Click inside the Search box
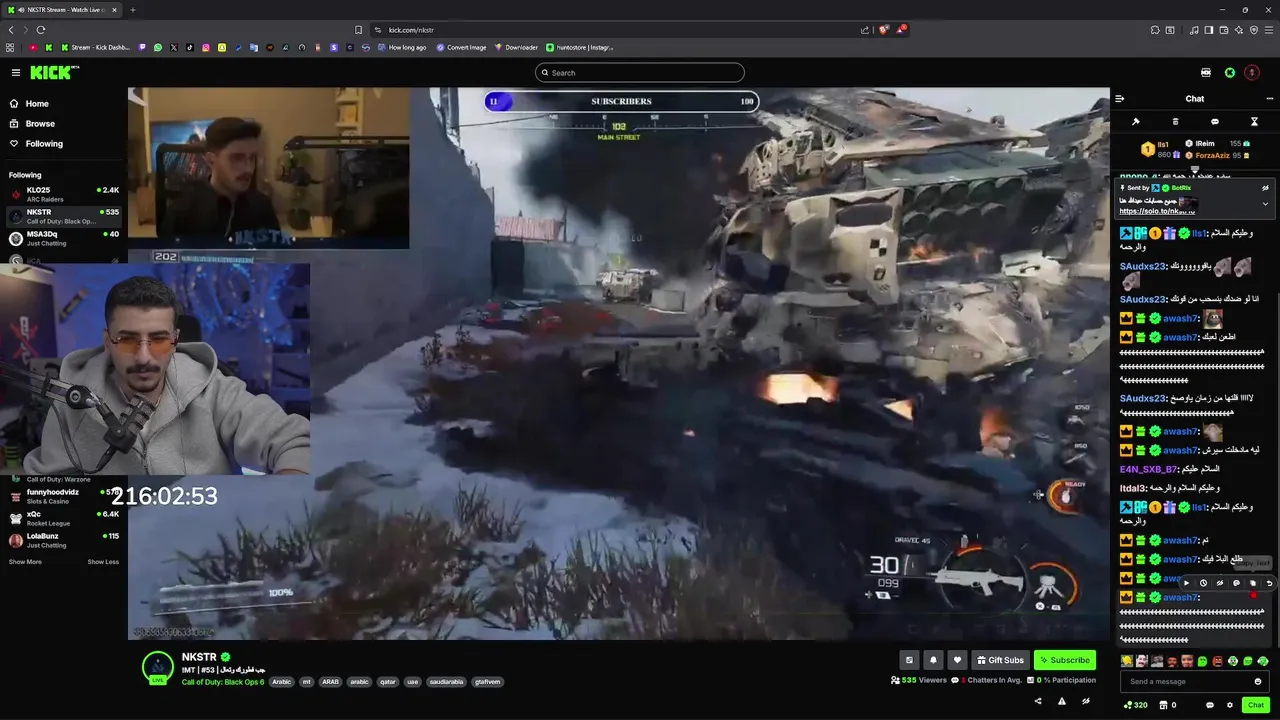The image size is (1280, 720). 640,72
